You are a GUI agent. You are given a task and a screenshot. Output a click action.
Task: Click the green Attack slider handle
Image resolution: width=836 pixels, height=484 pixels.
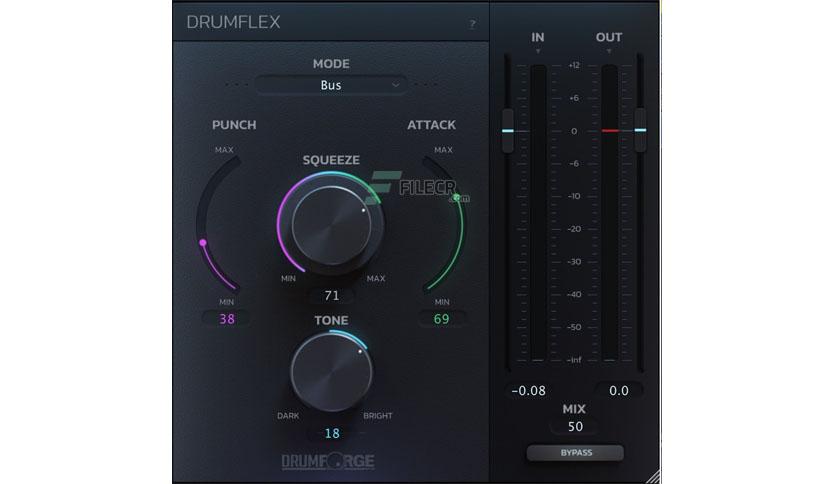pos(457,198)
